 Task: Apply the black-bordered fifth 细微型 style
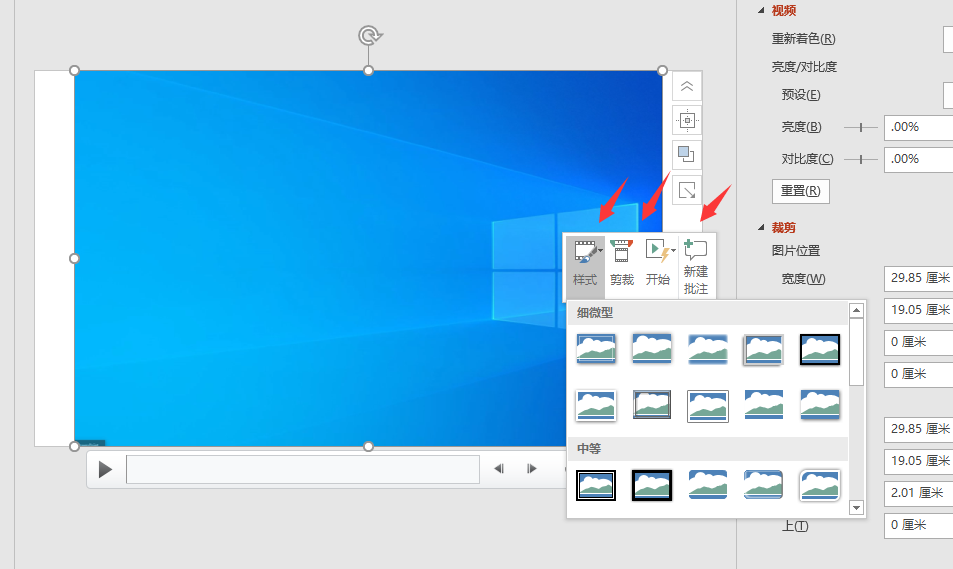point(820,349)
